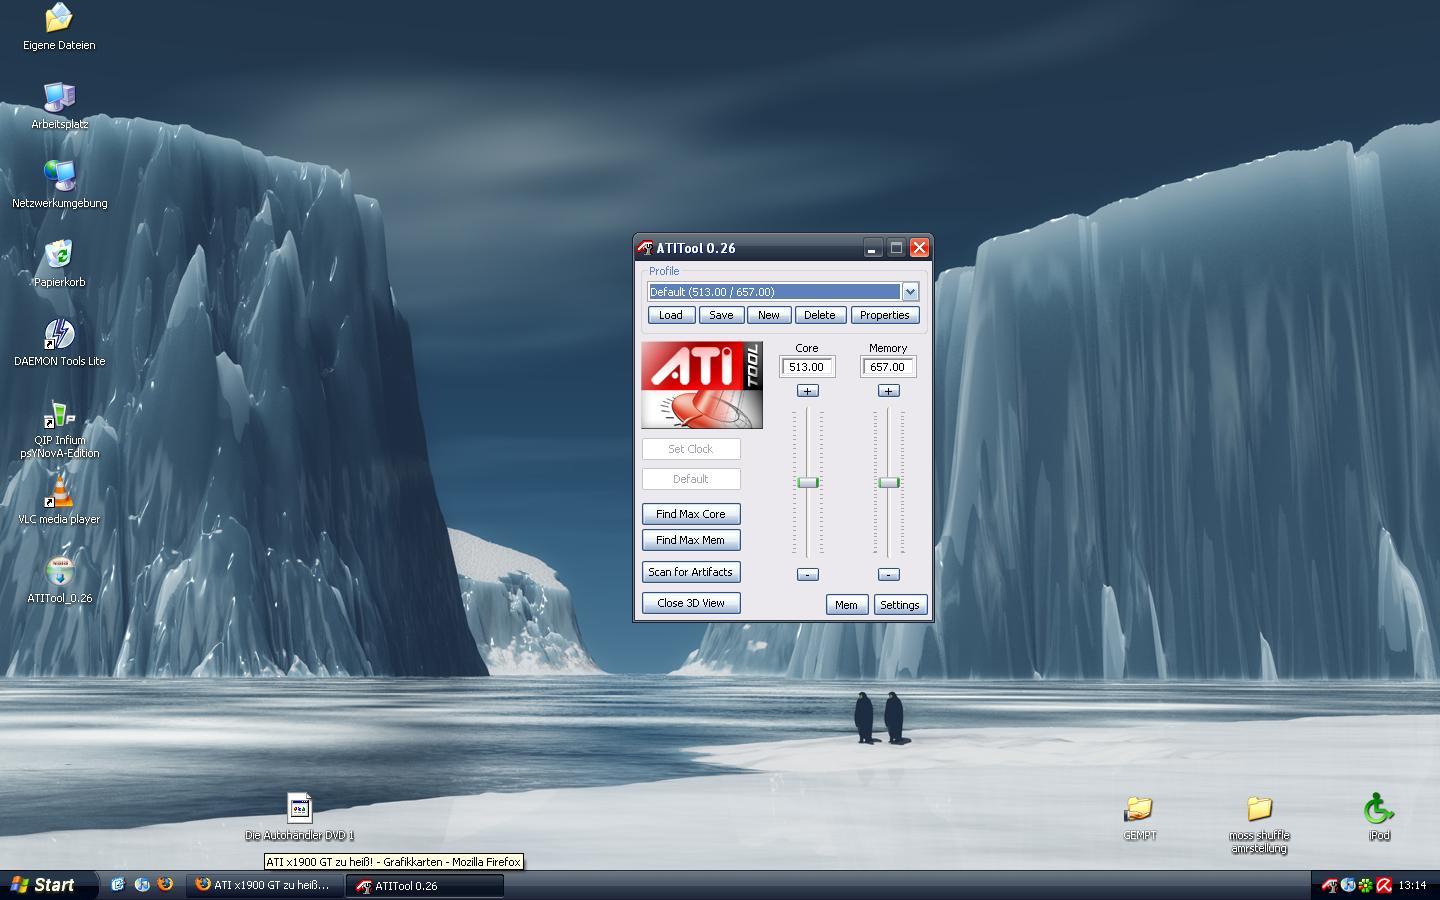
Task: Select the DAEMON Tools Lite shortcut
Action: [59, 342]
